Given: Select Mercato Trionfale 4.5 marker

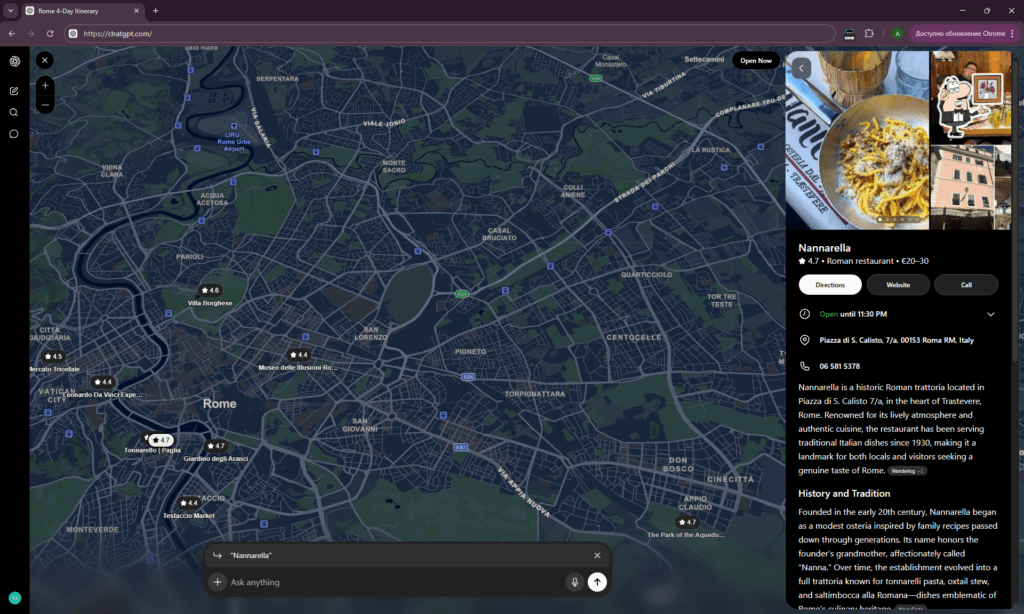Looking at the screenshot, I should click(53, 357).
